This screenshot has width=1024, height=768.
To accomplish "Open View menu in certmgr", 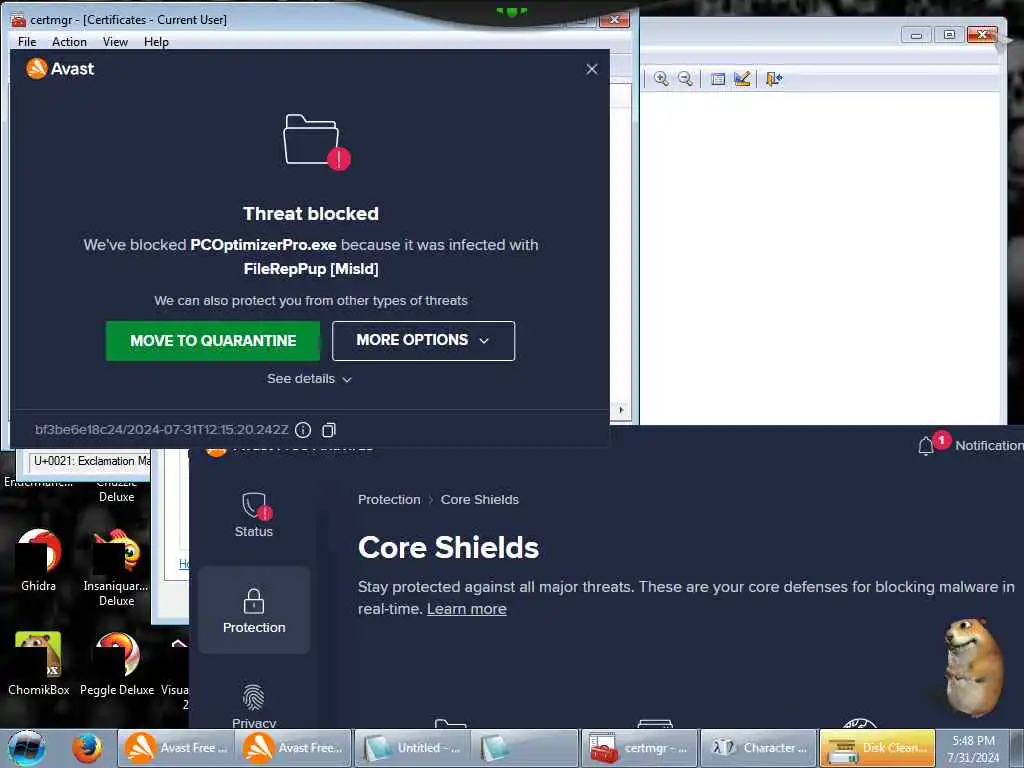I will pos(115,42).
